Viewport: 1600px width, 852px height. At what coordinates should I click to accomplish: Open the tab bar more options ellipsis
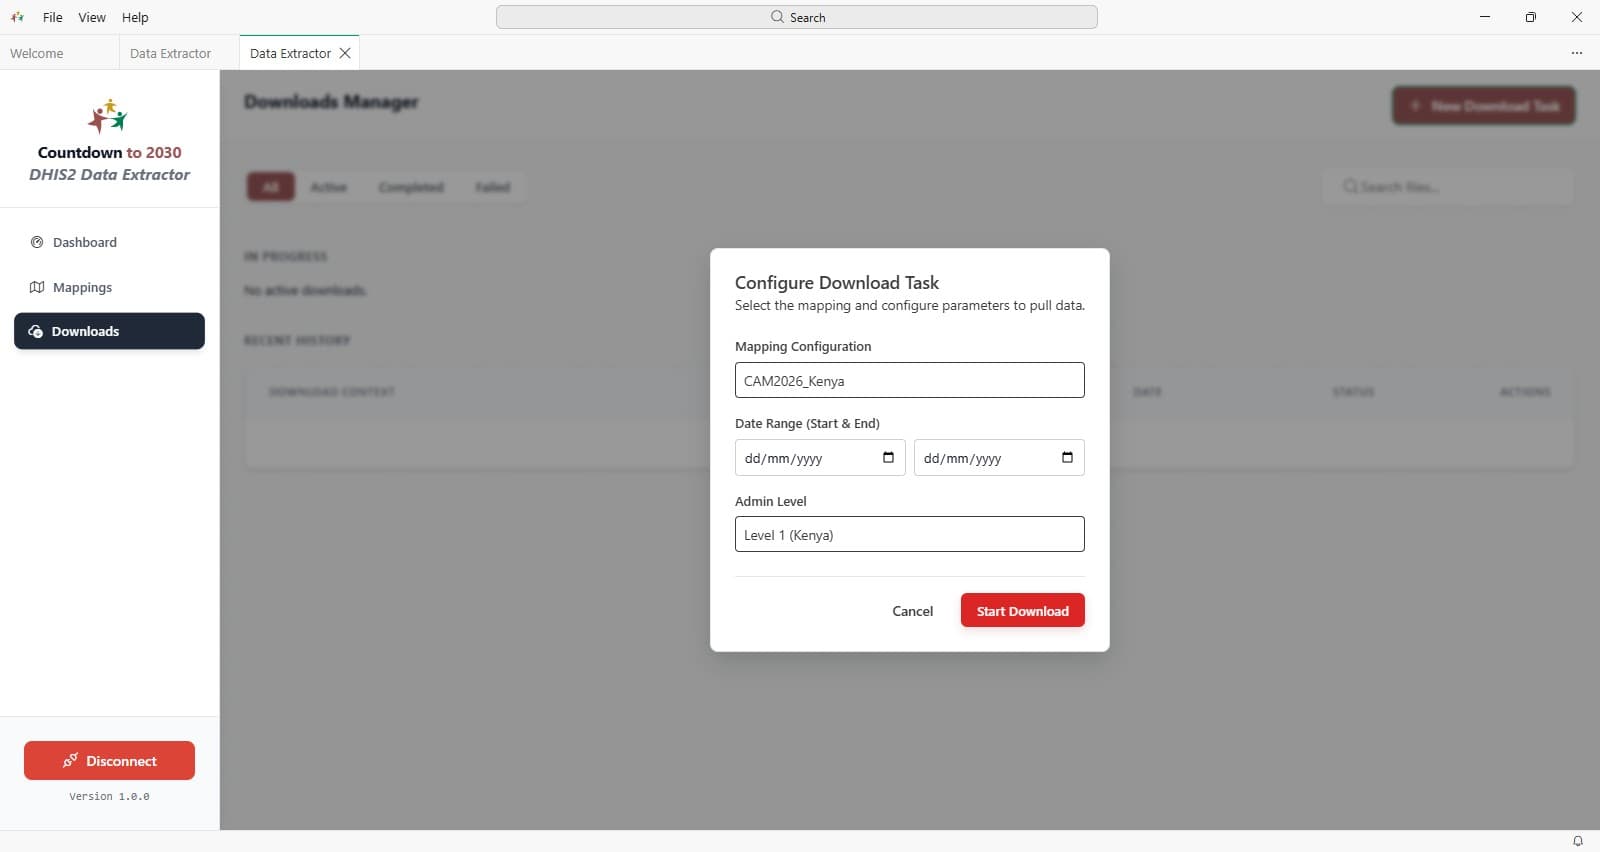coord(1577,53)
